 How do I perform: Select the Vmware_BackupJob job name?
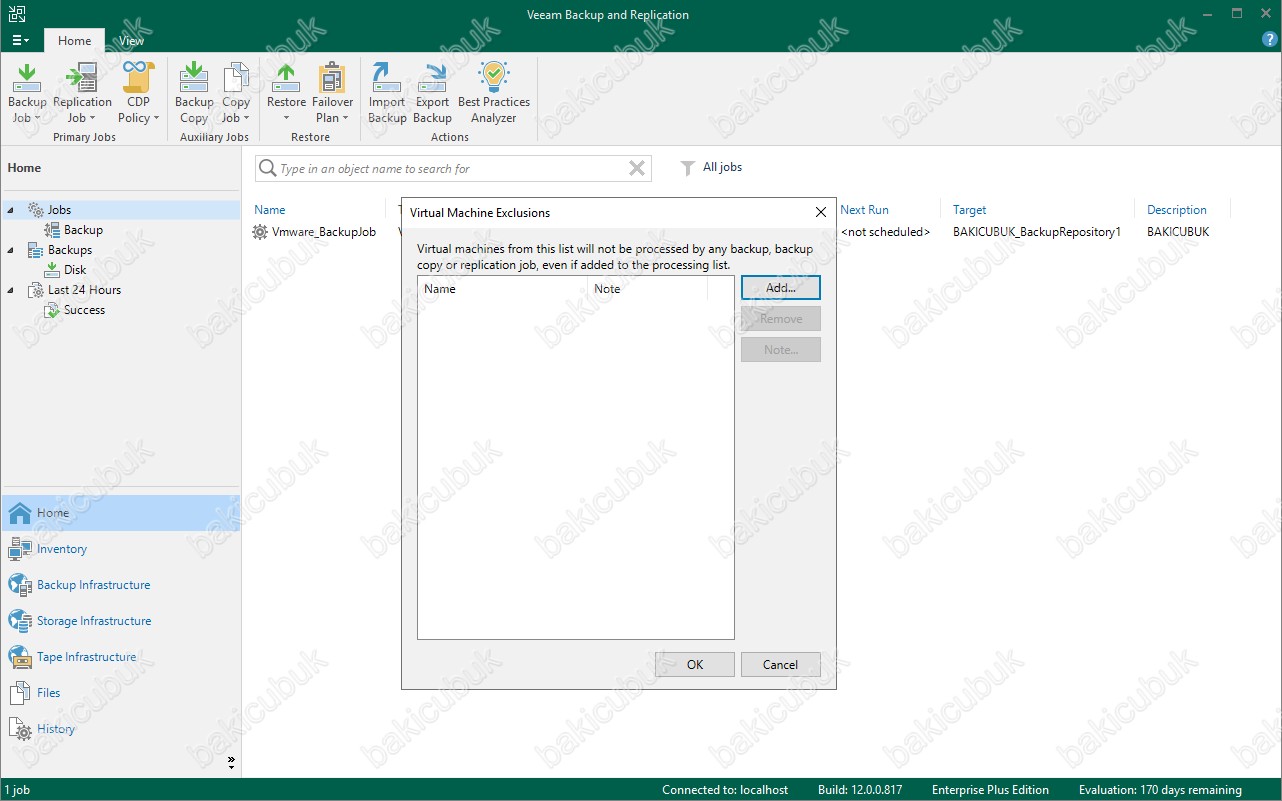(x=324, y=232)
